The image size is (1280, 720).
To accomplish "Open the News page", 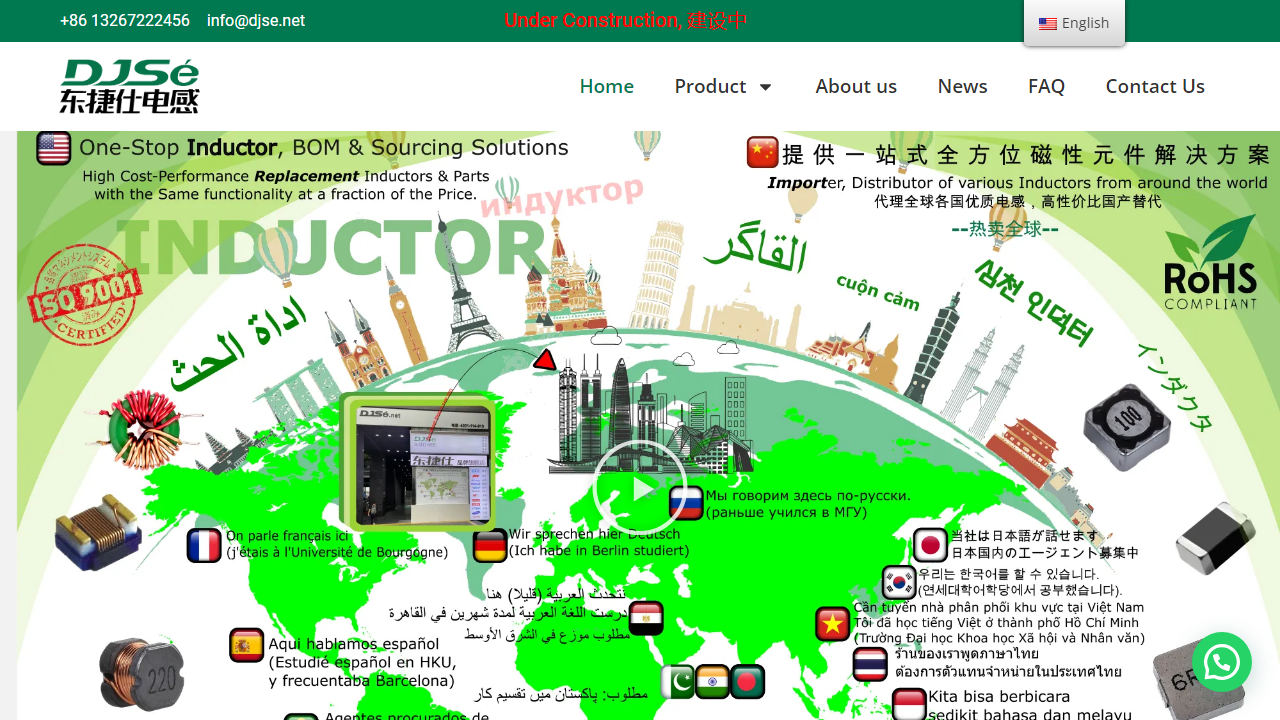I will 963,86.
